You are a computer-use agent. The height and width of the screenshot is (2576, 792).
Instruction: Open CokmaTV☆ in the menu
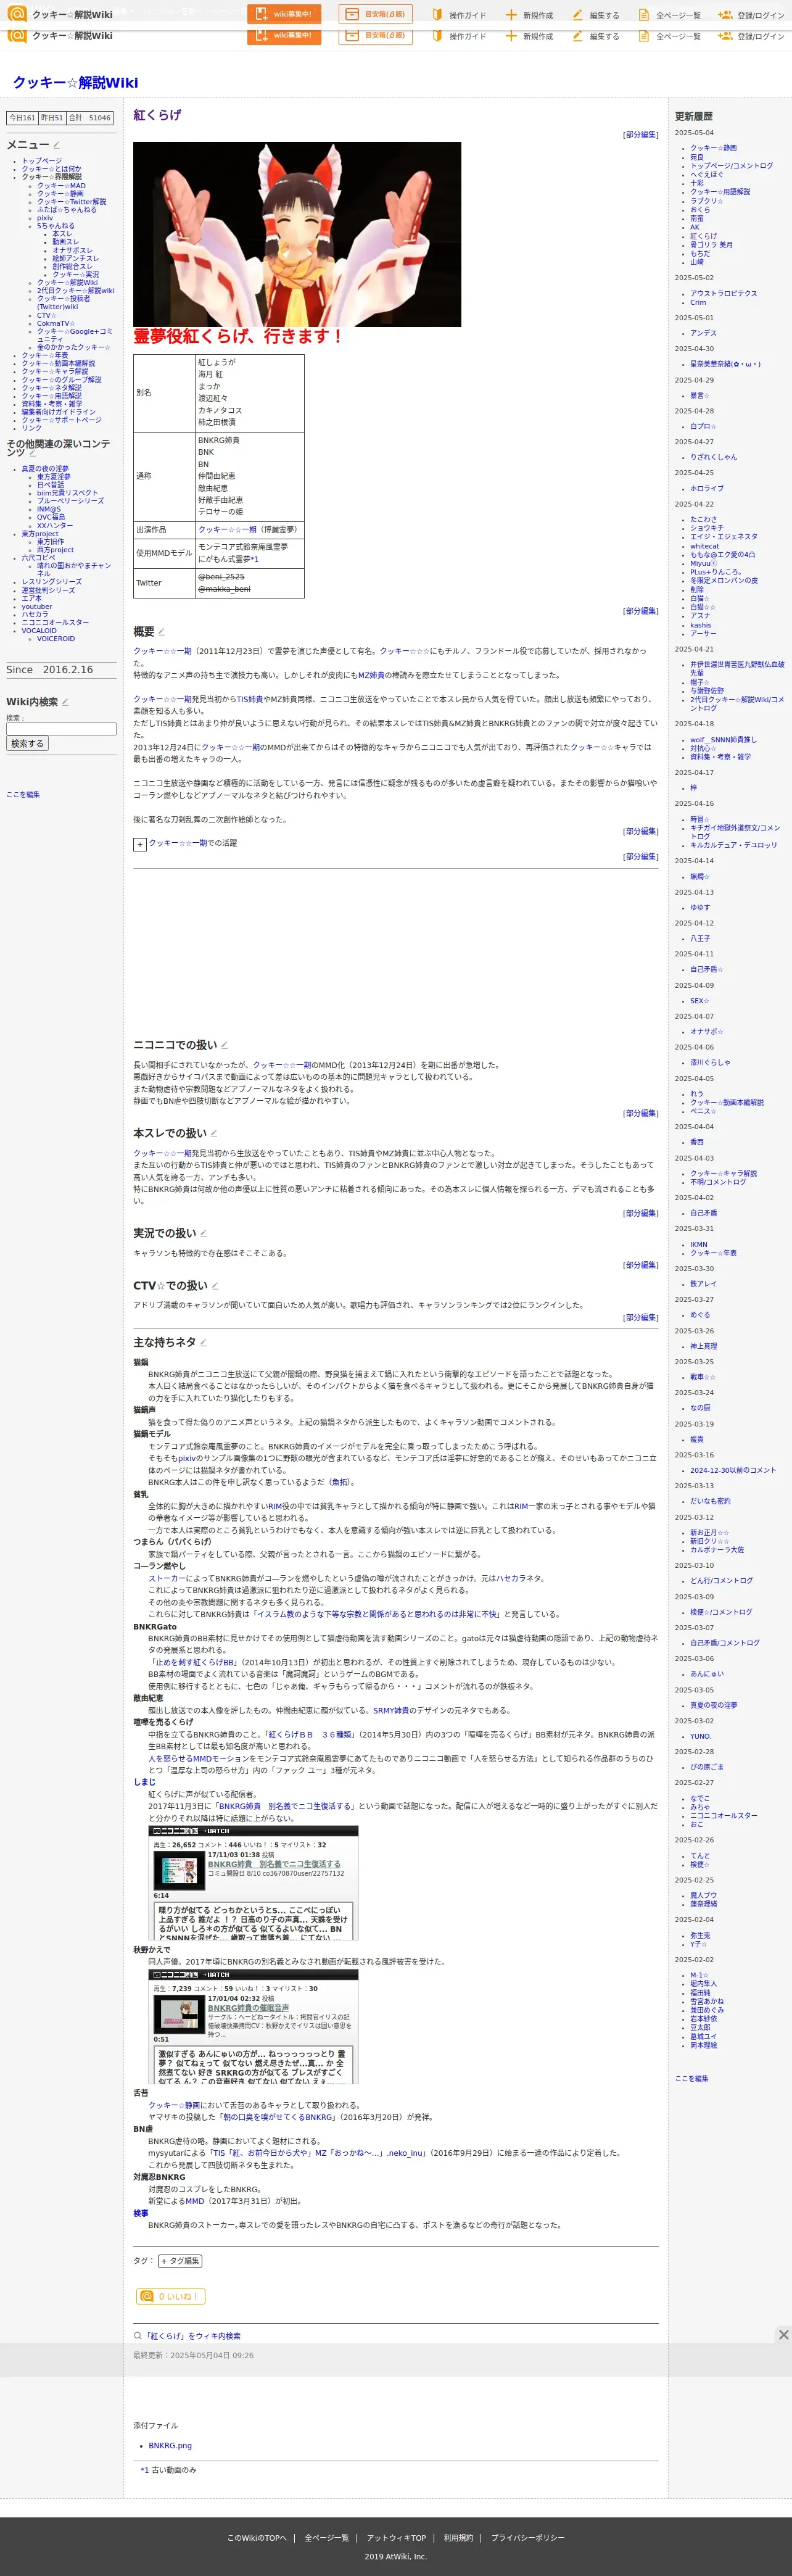pyautogui.click(x=55, y=323)
